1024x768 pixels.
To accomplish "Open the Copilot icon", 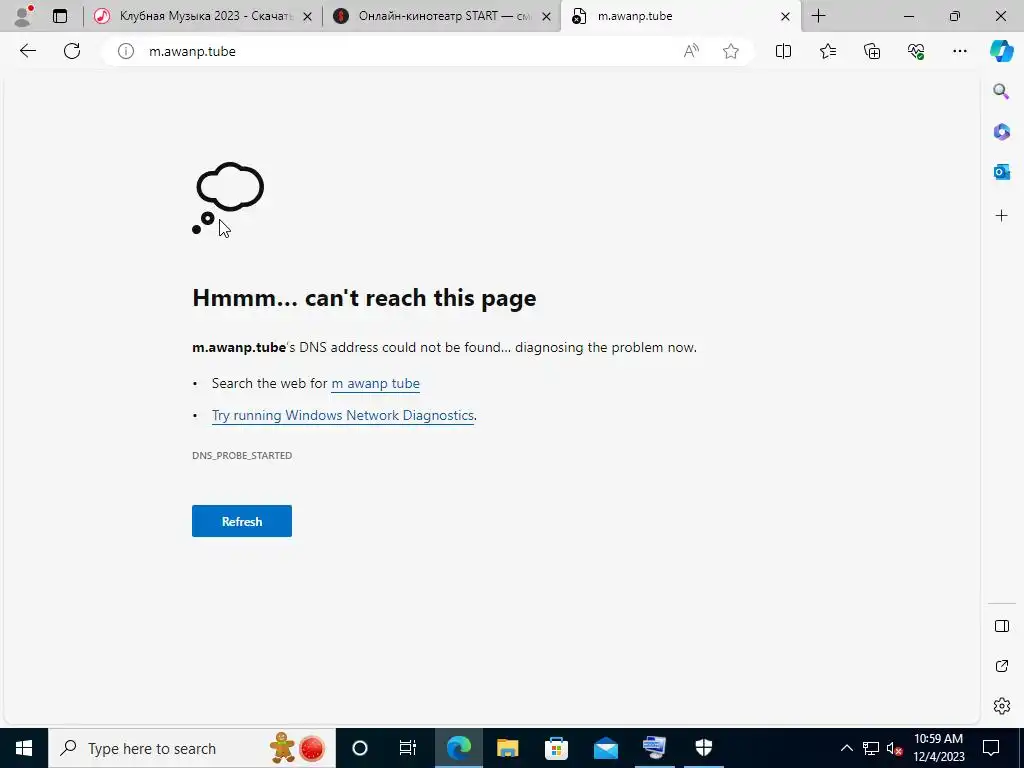I will 1002,51.
